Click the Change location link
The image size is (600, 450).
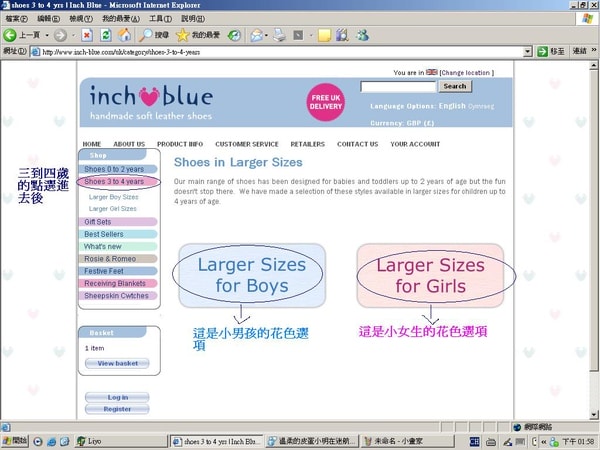(x=466, y=73)
